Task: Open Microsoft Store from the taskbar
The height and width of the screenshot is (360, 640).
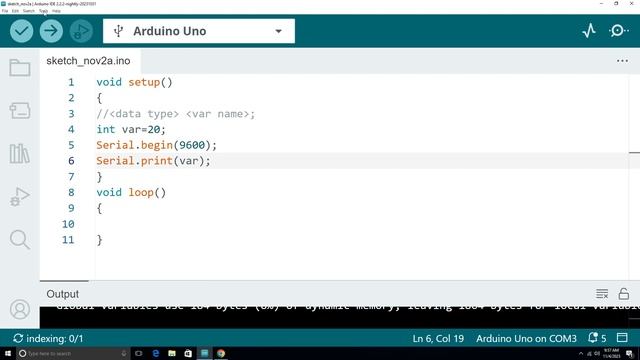Action: click(188, 353)
